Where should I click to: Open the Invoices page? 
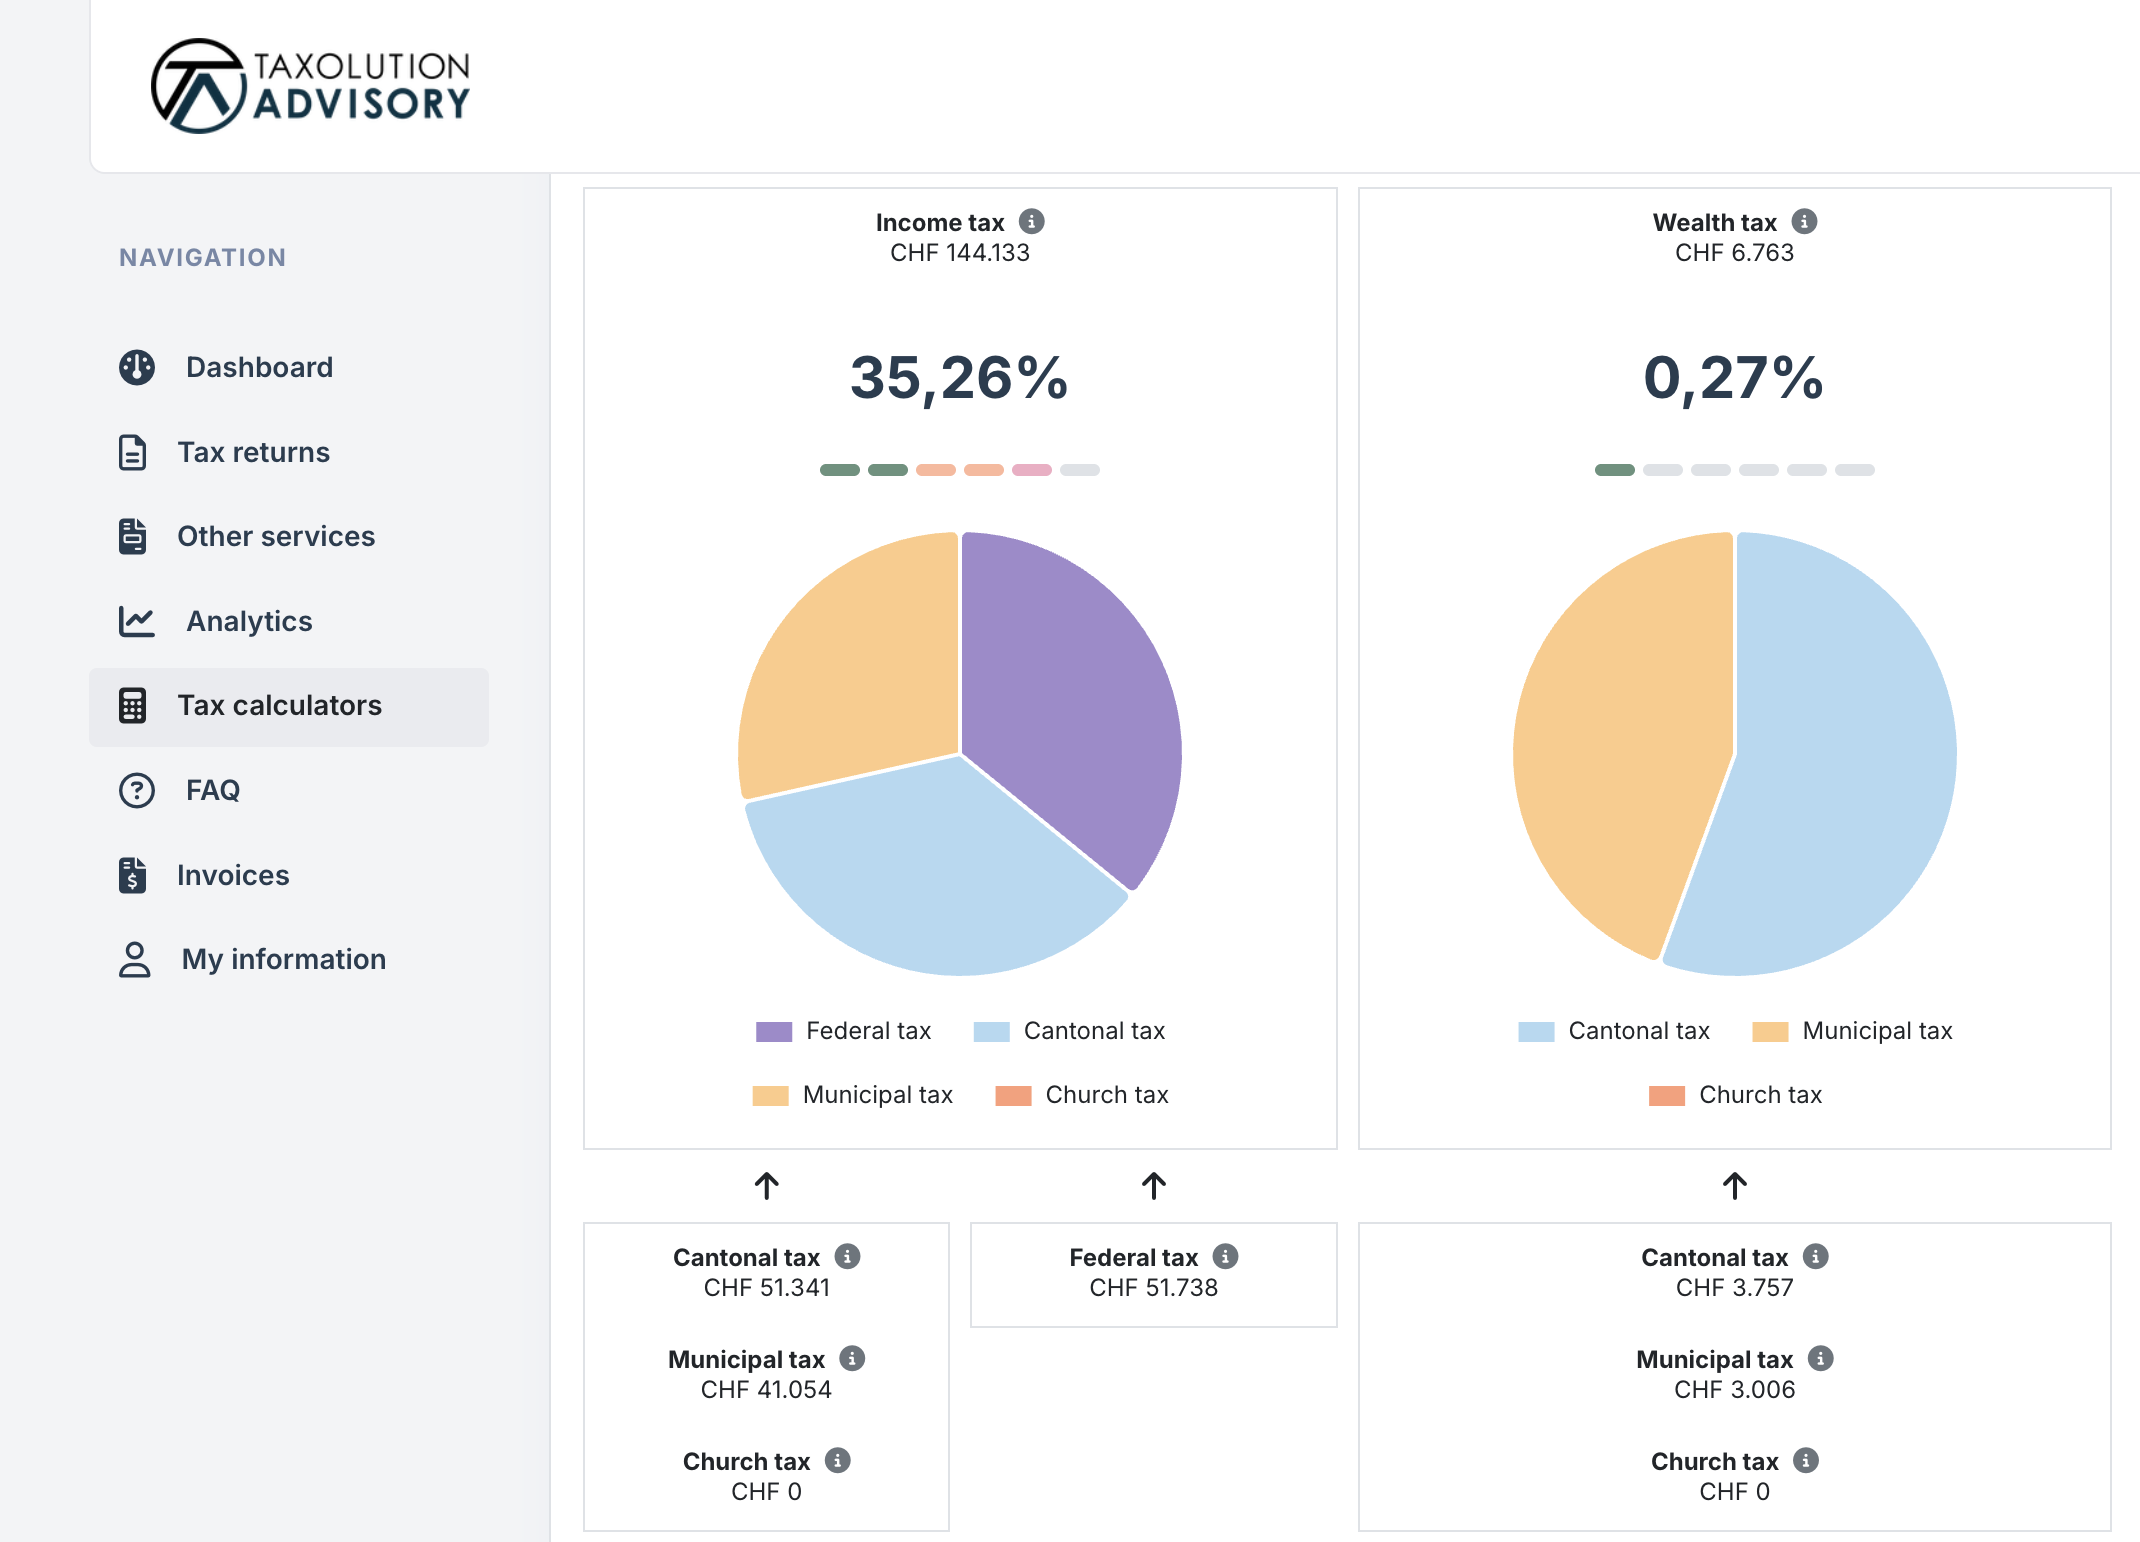pyautogui.click(x=232, y=875)
